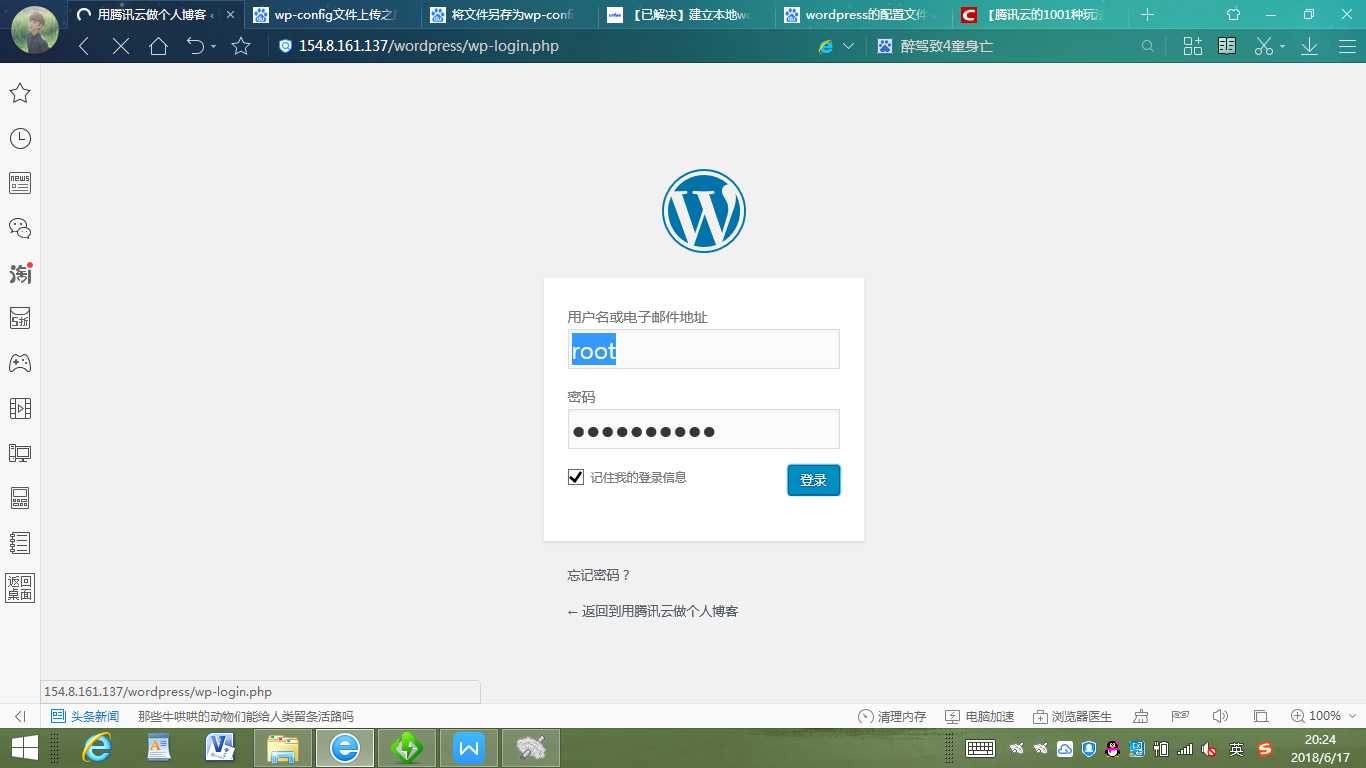Click the skin/theme shirt icon in title bar
Screen dimensions: 1366x768
(1233, 15)
